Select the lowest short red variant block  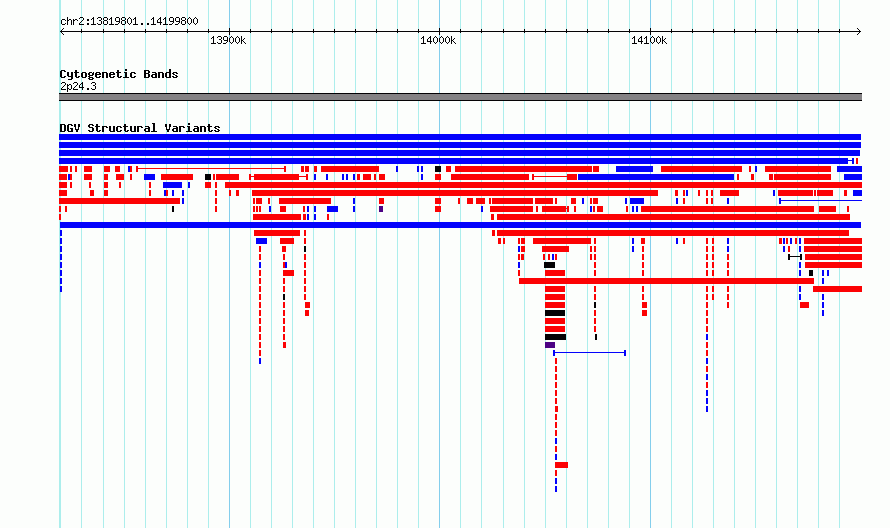561,465
